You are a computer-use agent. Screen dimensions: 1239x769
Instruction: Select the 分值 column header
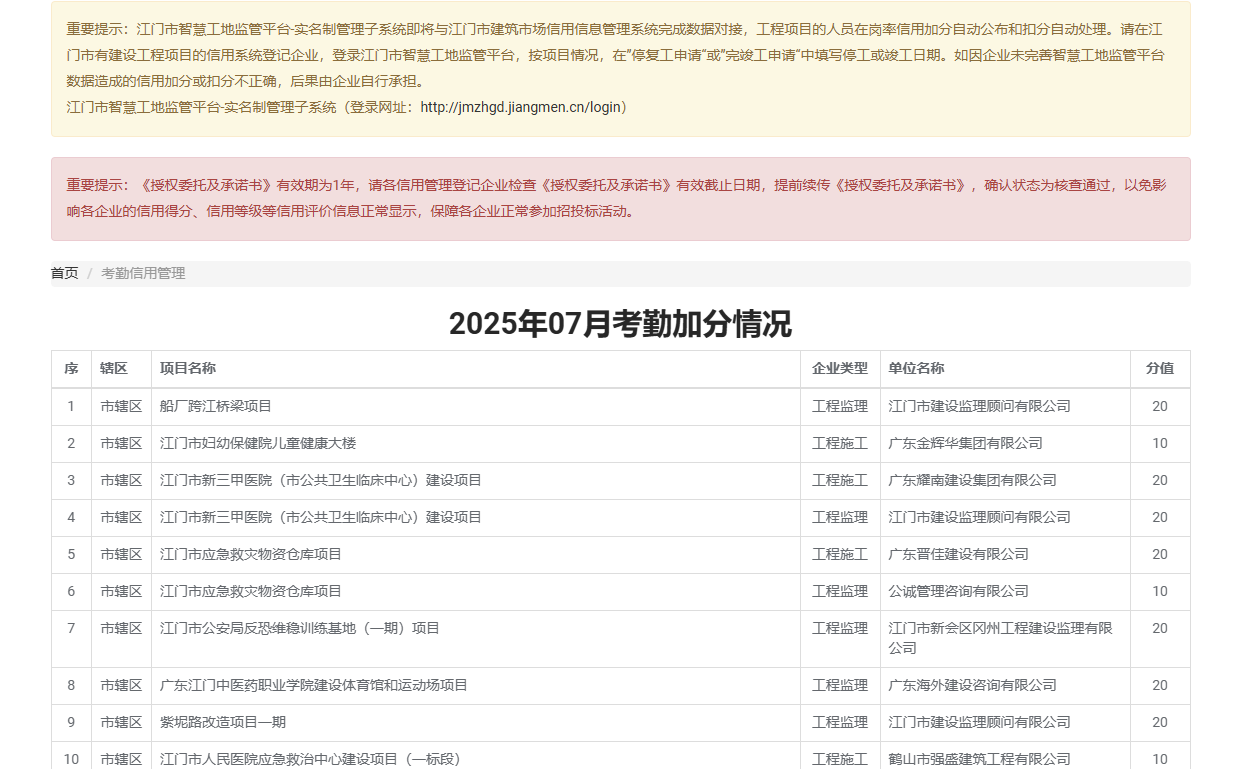click(1160, 368)
